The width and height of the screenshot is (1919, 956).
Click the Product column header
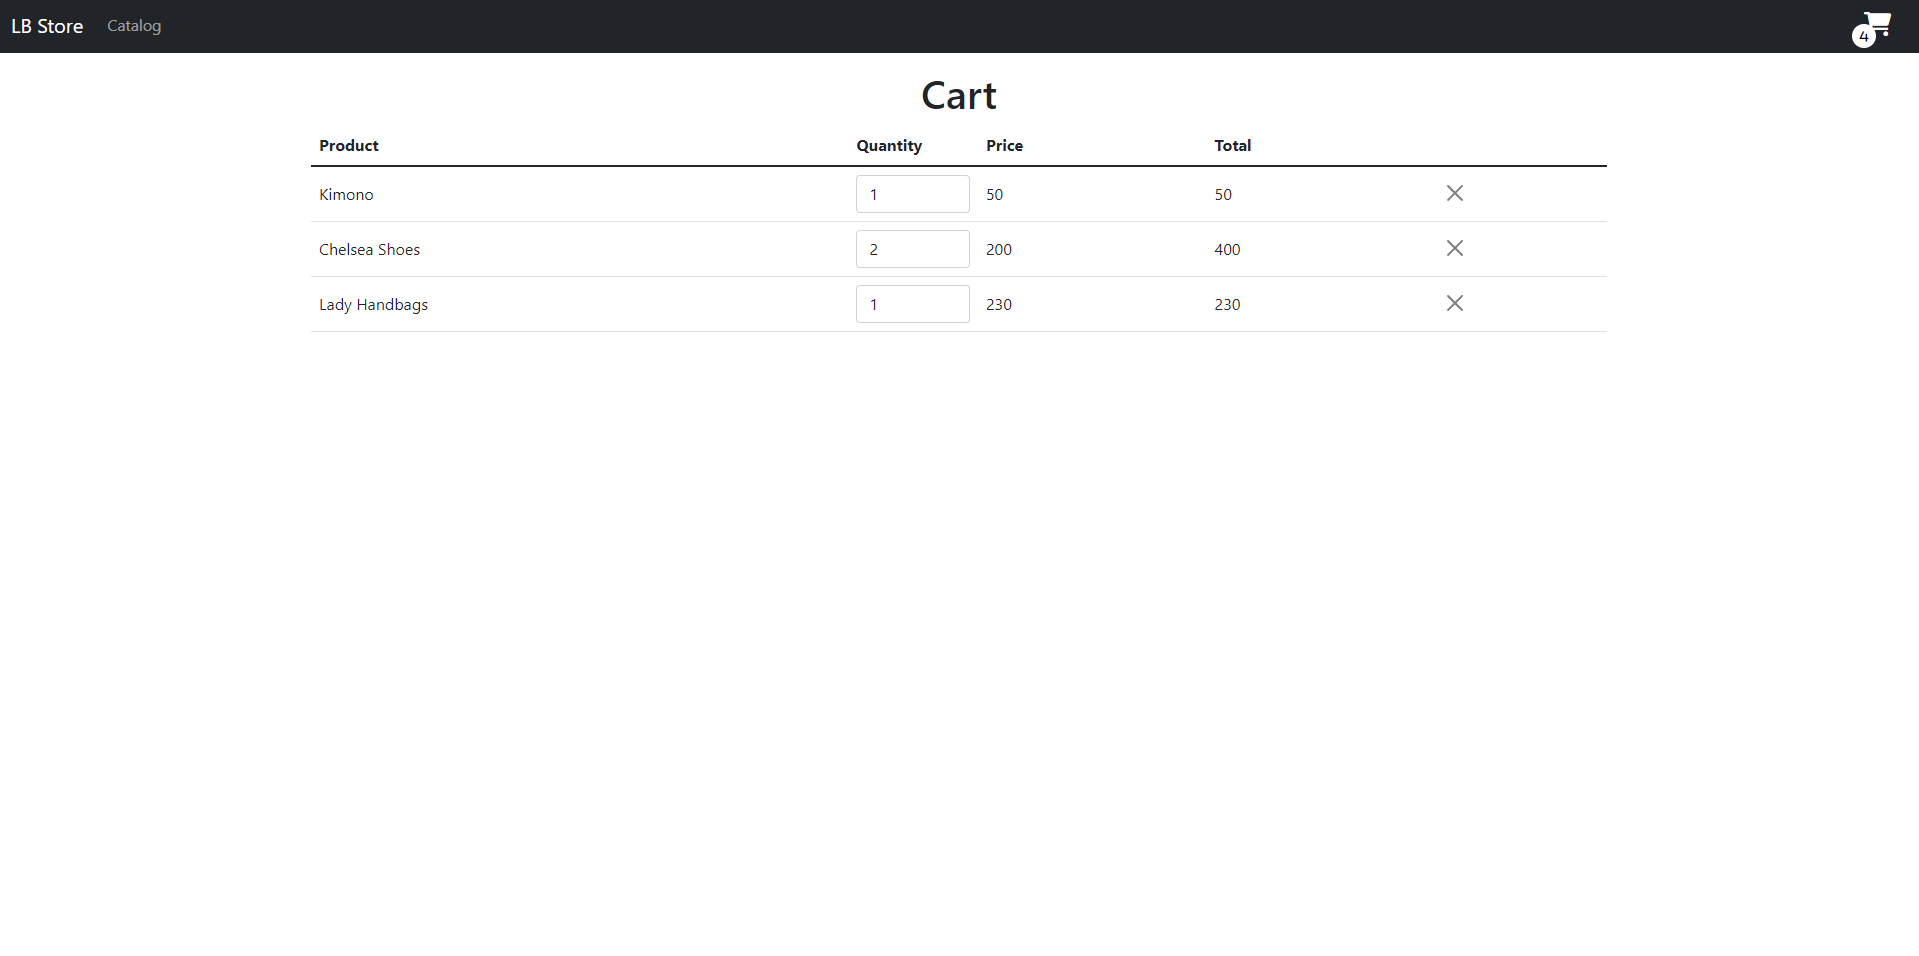349,145
